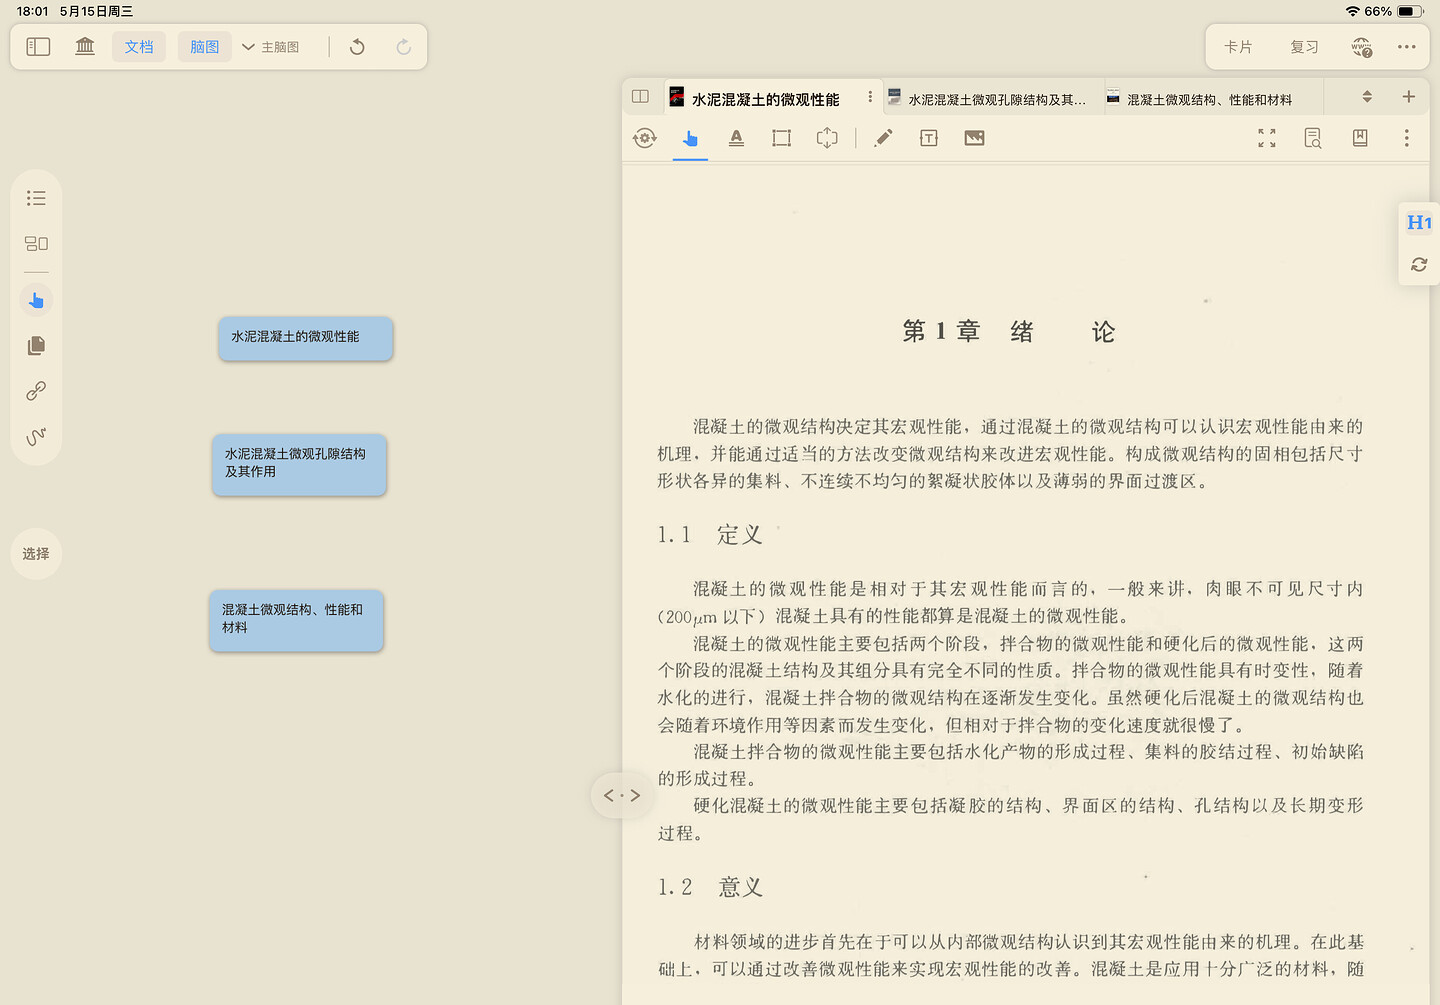Open the document bookmark icon
The width and height of the screenshot is (1440, 1005).
click(1360, 138)
